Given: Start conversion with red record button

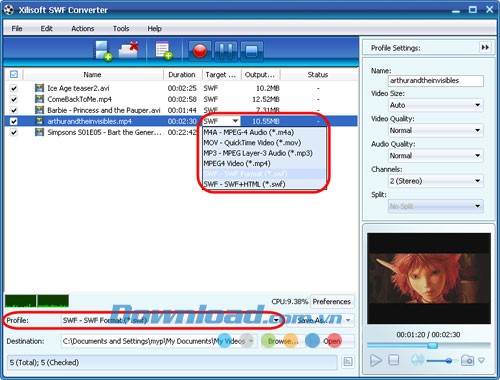Looking at the screenshot, I should coord(200,51).
